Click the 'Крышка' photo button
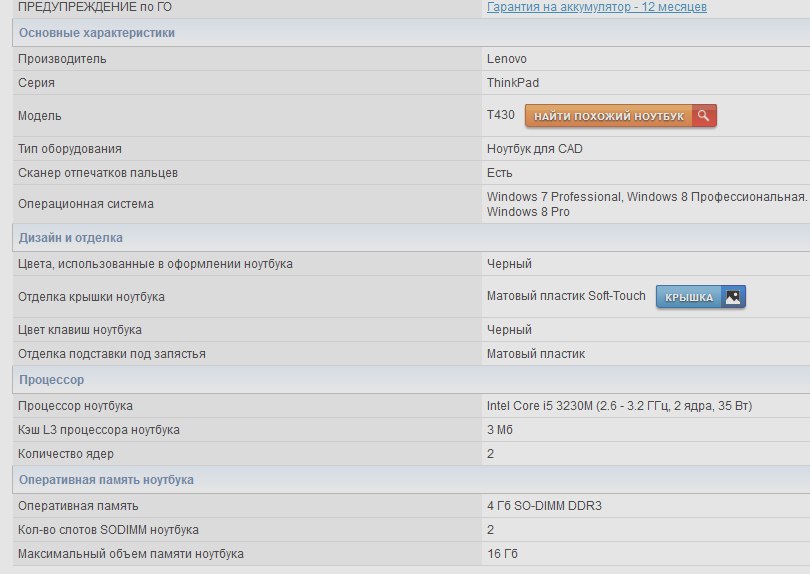The width and height of the screenshot is (810, 574). (700, 297)
